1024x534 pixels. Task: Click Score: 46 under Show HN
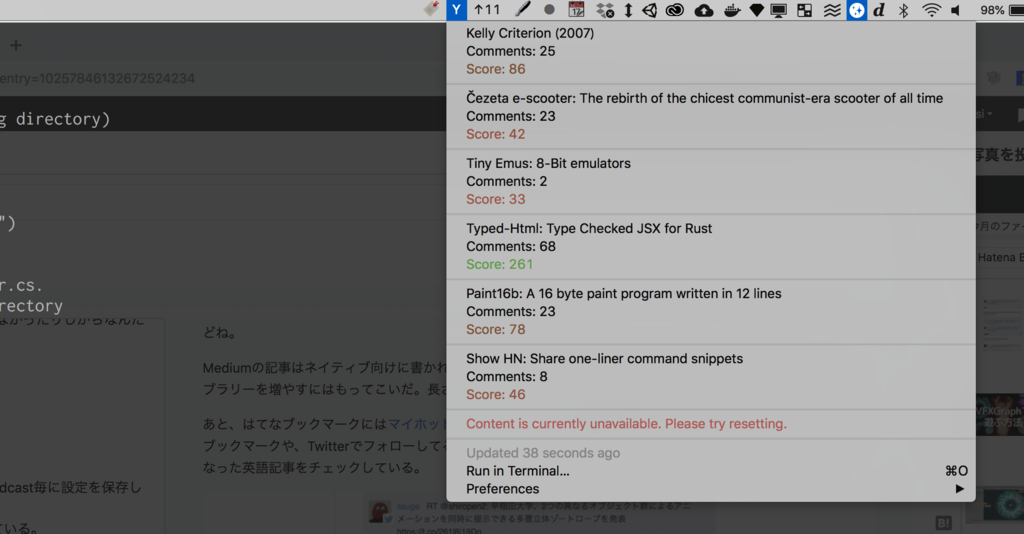495,394
